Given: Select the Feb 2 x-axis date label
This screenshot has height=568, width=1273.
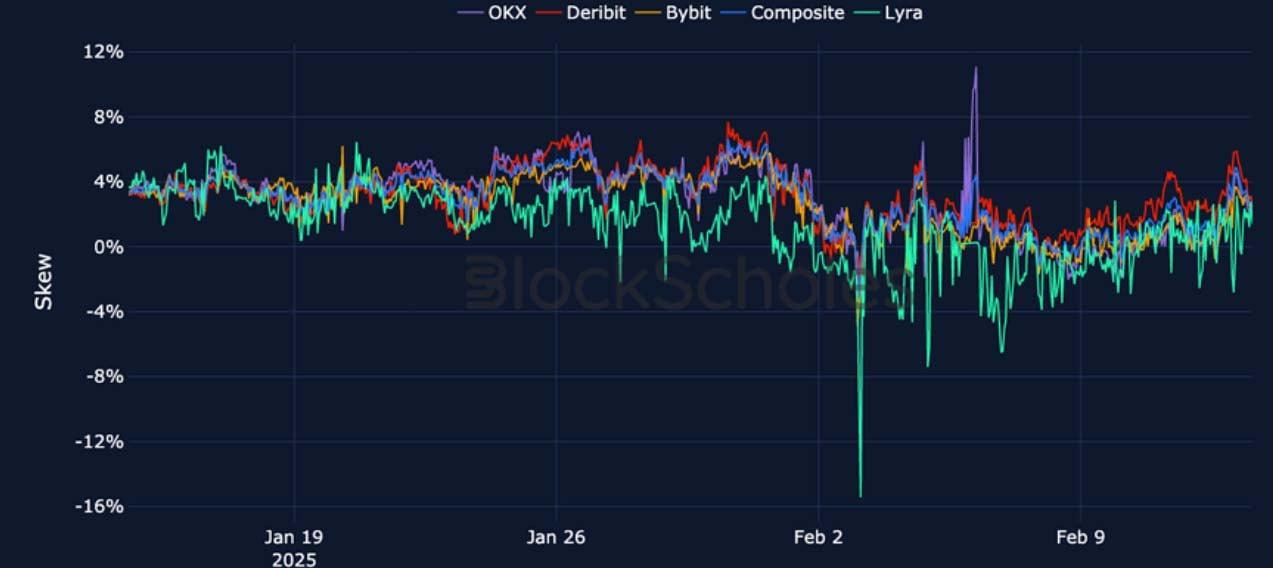Looking at the screenshot, I should pos(818,537).
